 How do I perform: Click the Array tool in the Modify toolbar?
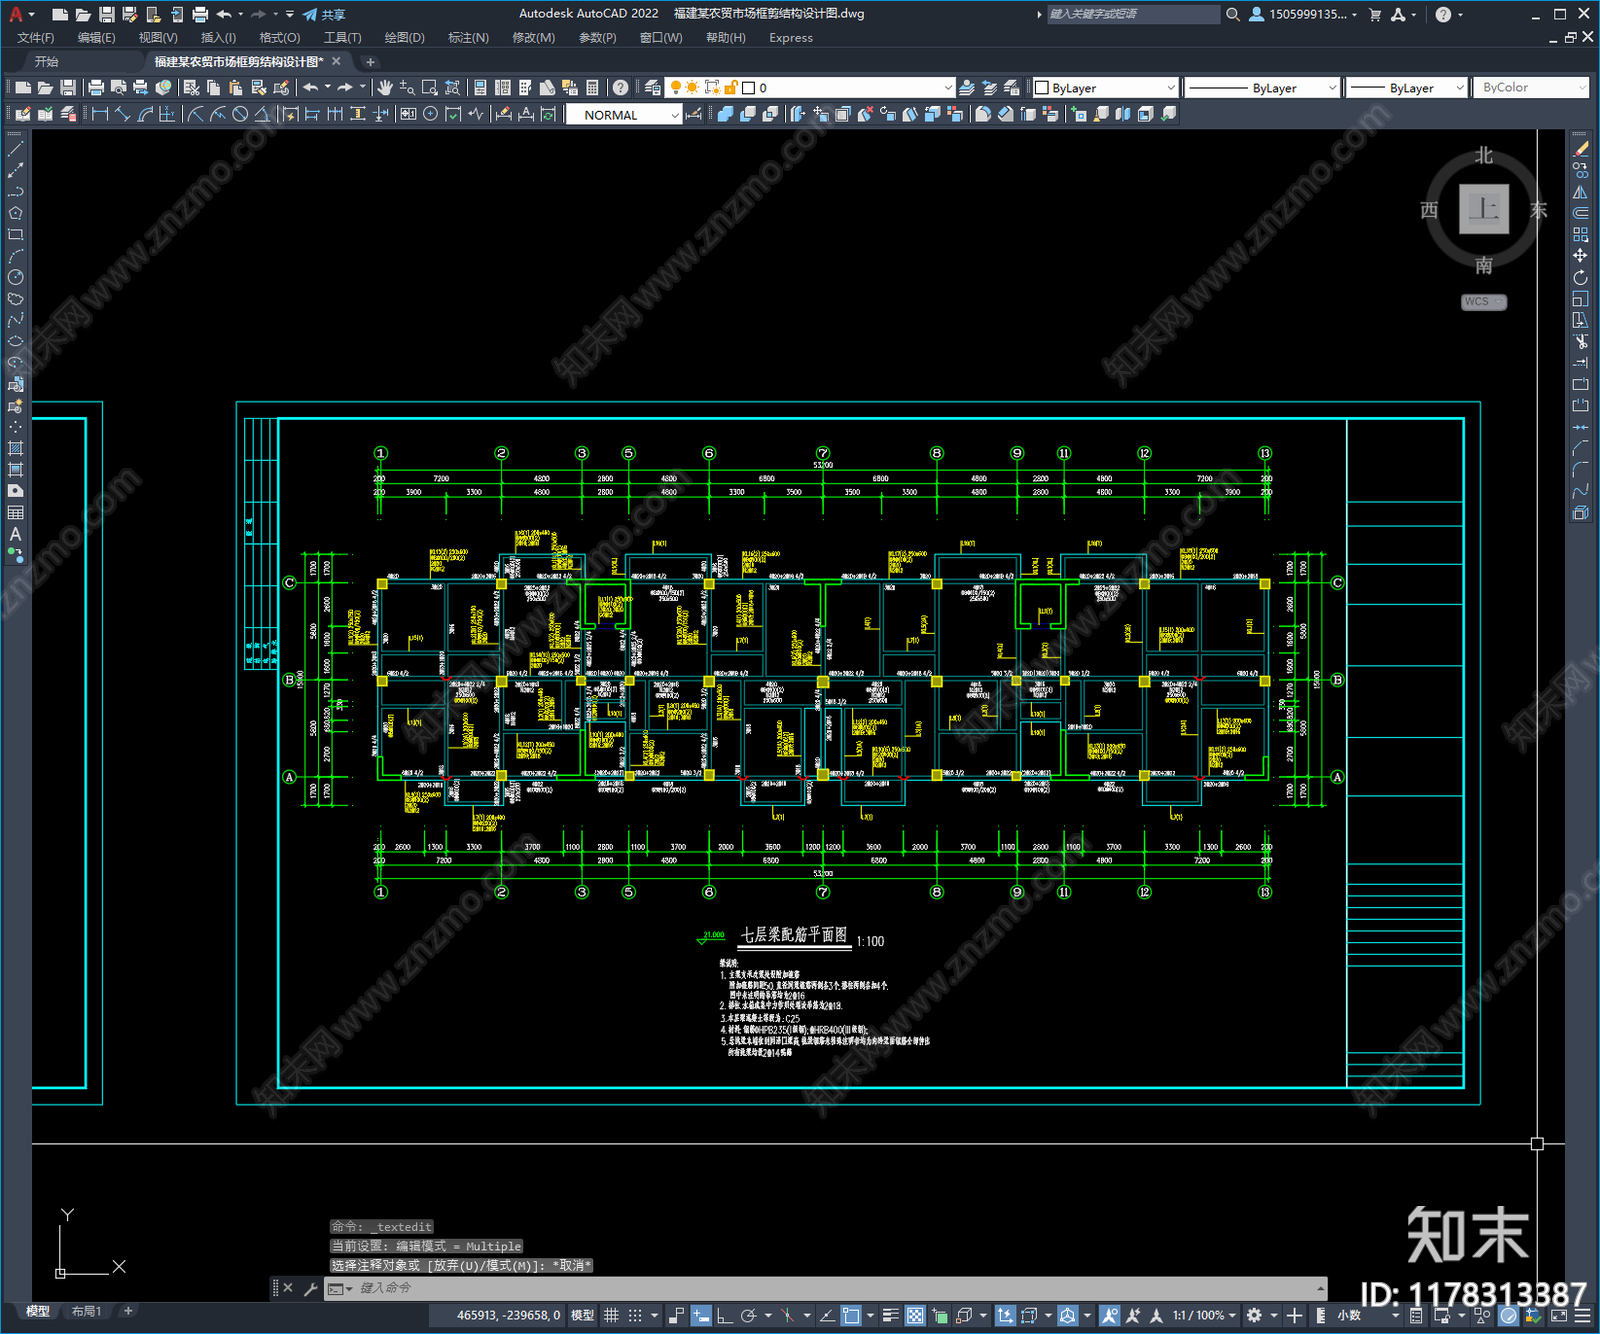click(1580, 235)
